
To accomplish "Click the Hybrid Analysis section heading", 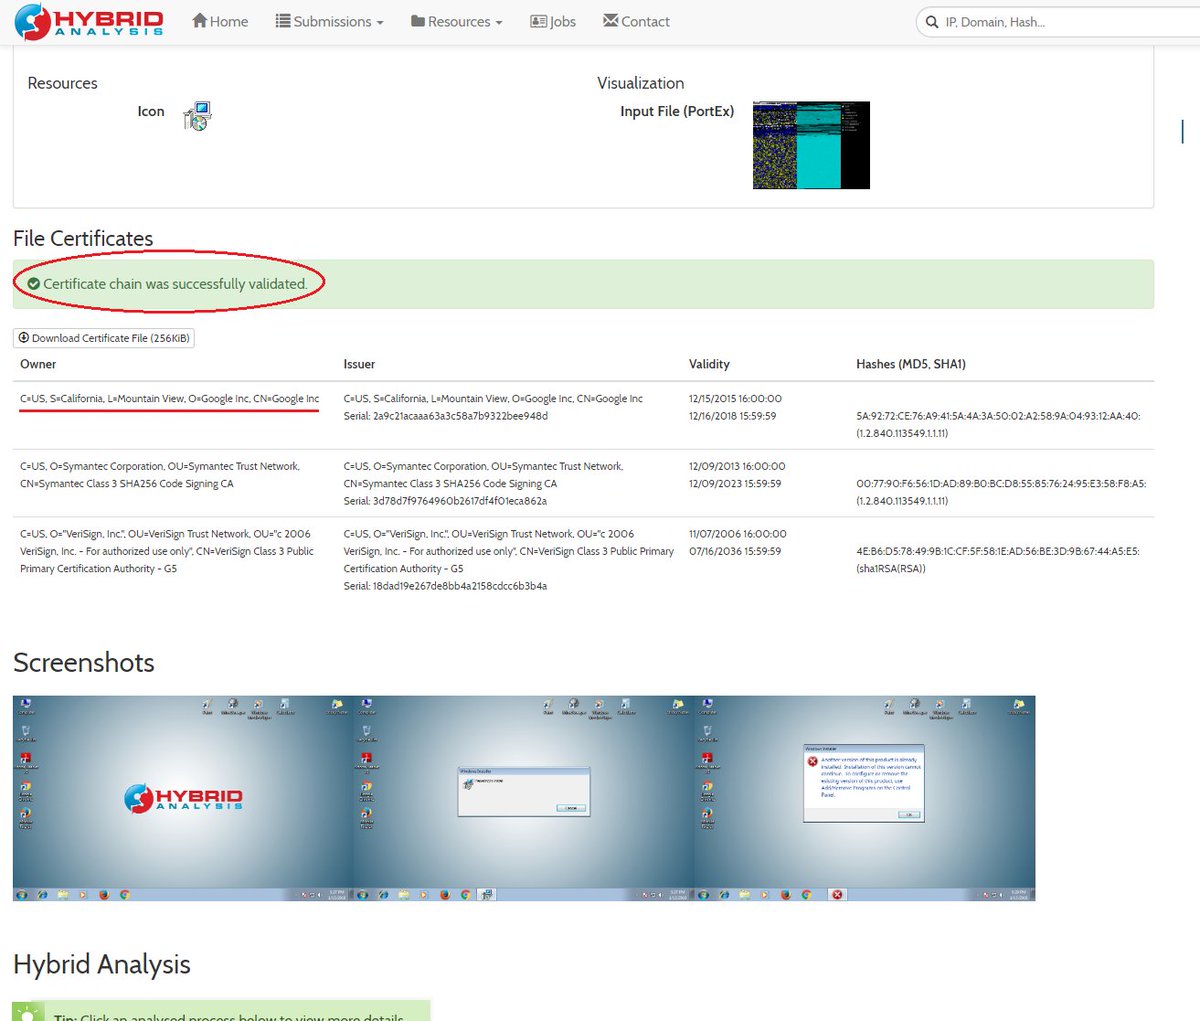I will tap(102, 964).
